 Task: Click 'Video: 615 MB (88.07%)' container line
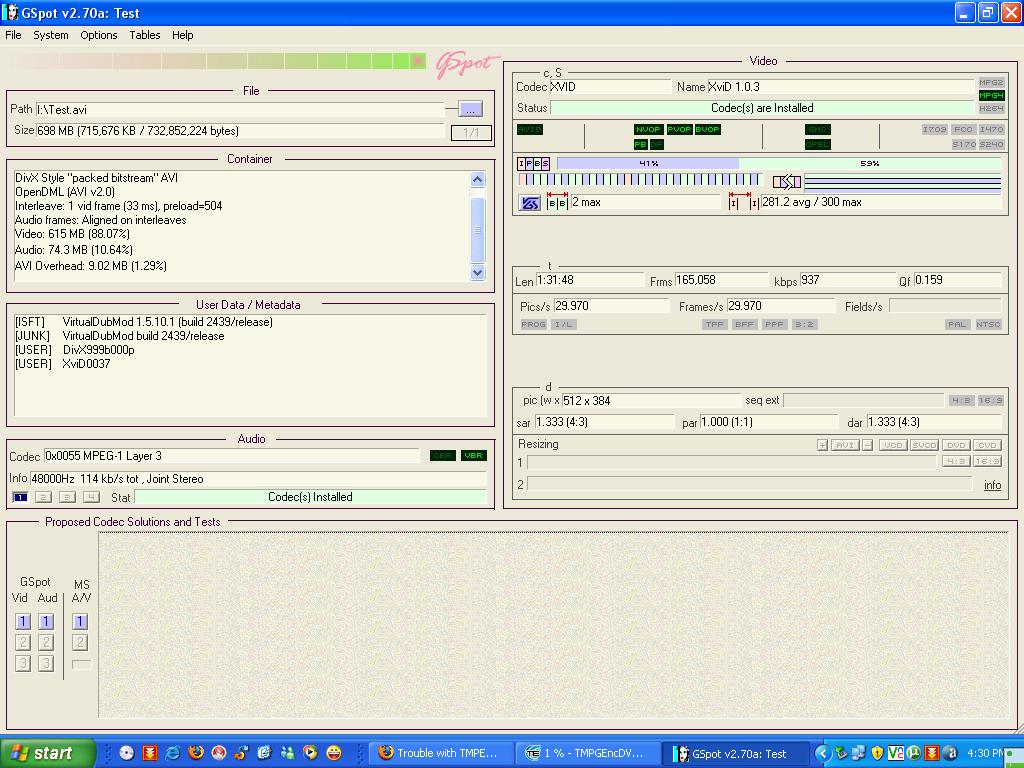[72, 234]
